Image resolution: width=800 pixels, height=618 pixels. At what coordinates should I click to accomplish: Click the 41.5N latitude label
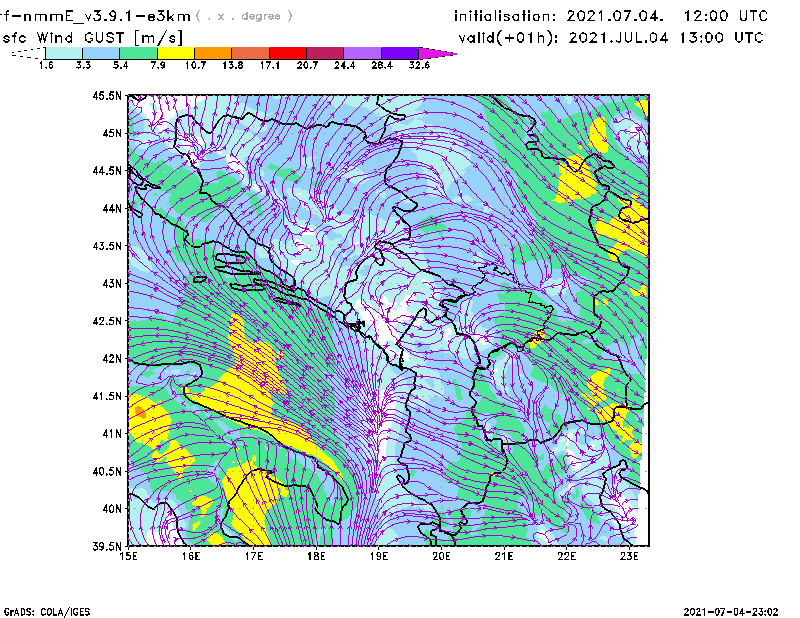click(108, 396)
